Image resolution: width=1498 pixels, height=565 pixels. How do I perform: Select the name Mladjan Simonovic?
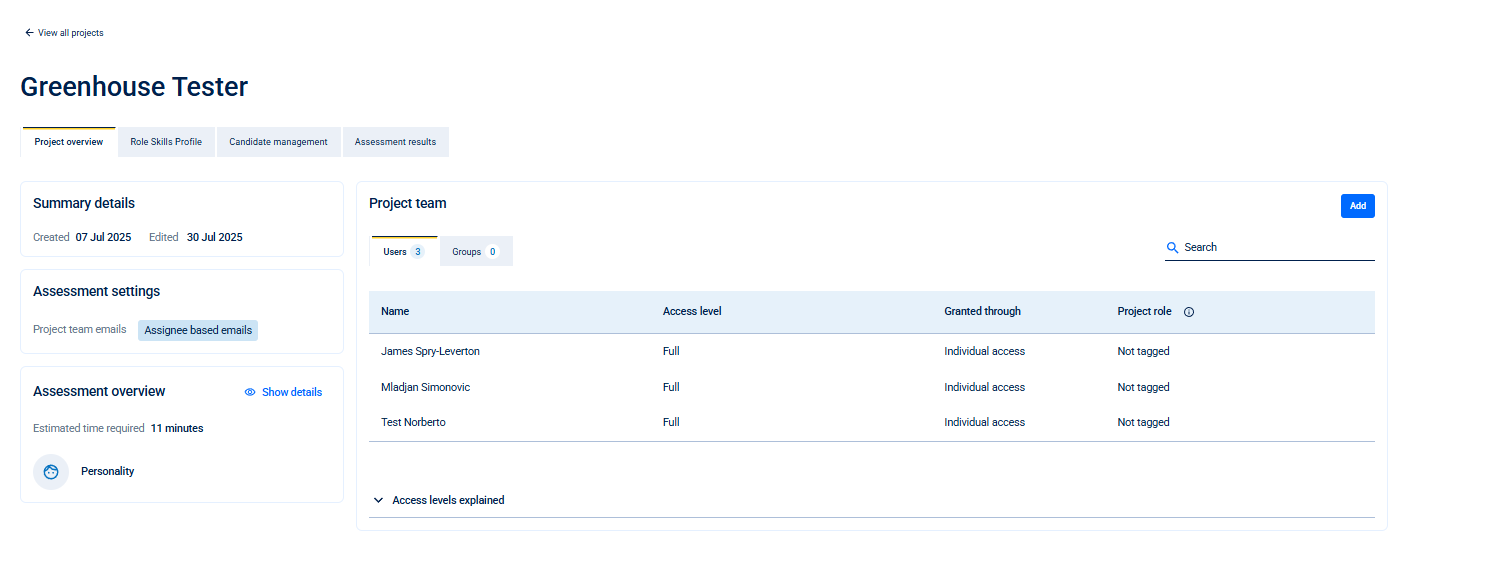(x=425, y=387)
